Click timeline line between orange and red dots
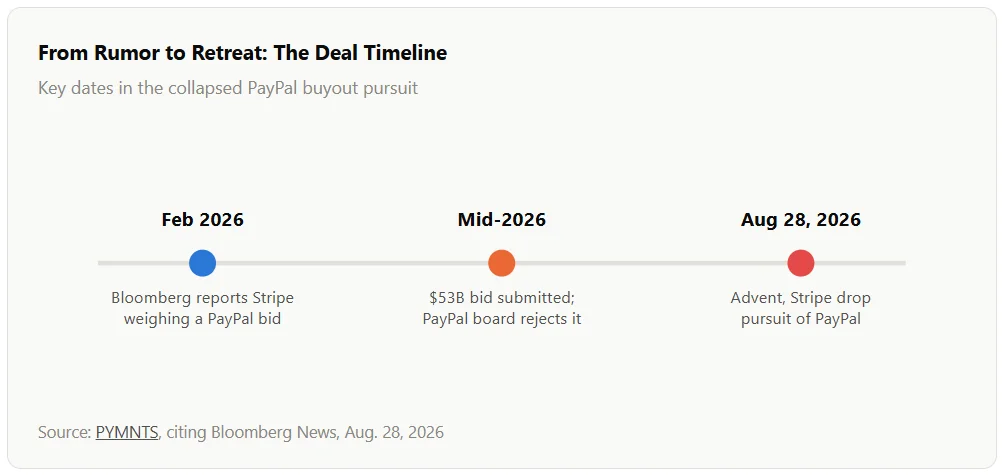 pyautogui.click(x=651, y=263)
